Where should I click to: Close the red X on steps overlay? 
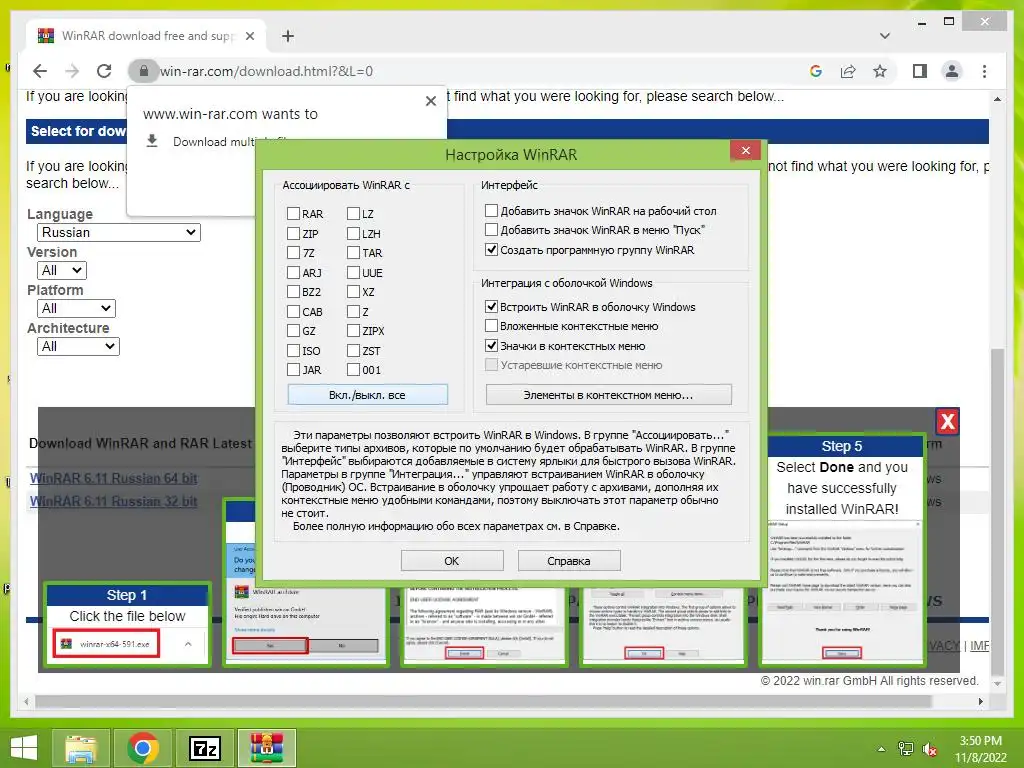point(948,422)
